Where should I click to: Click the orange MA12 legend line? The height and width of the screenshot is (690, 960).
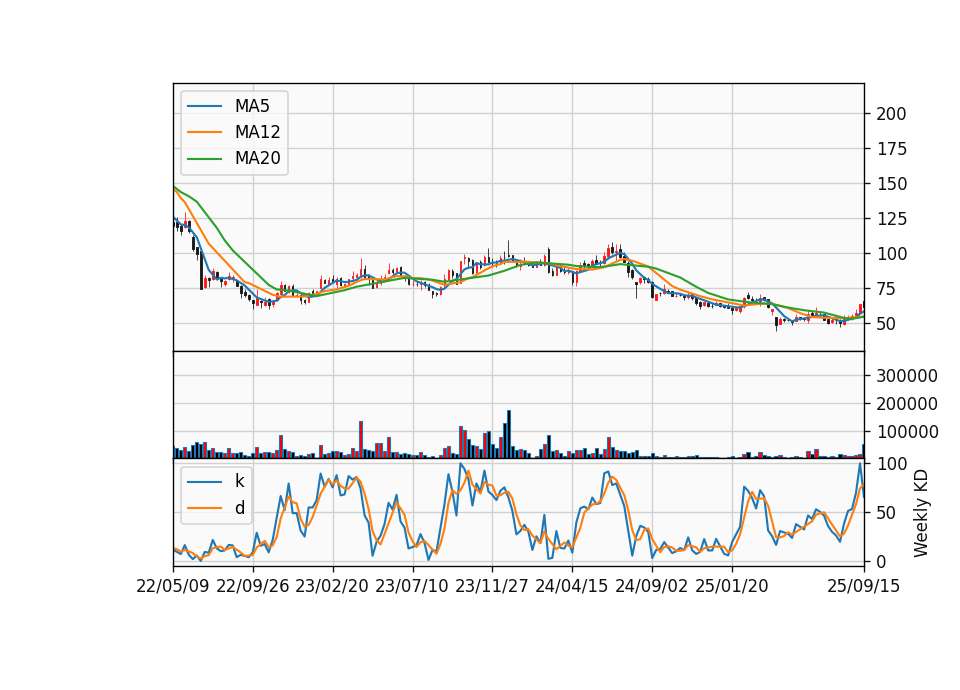(204, 132)
